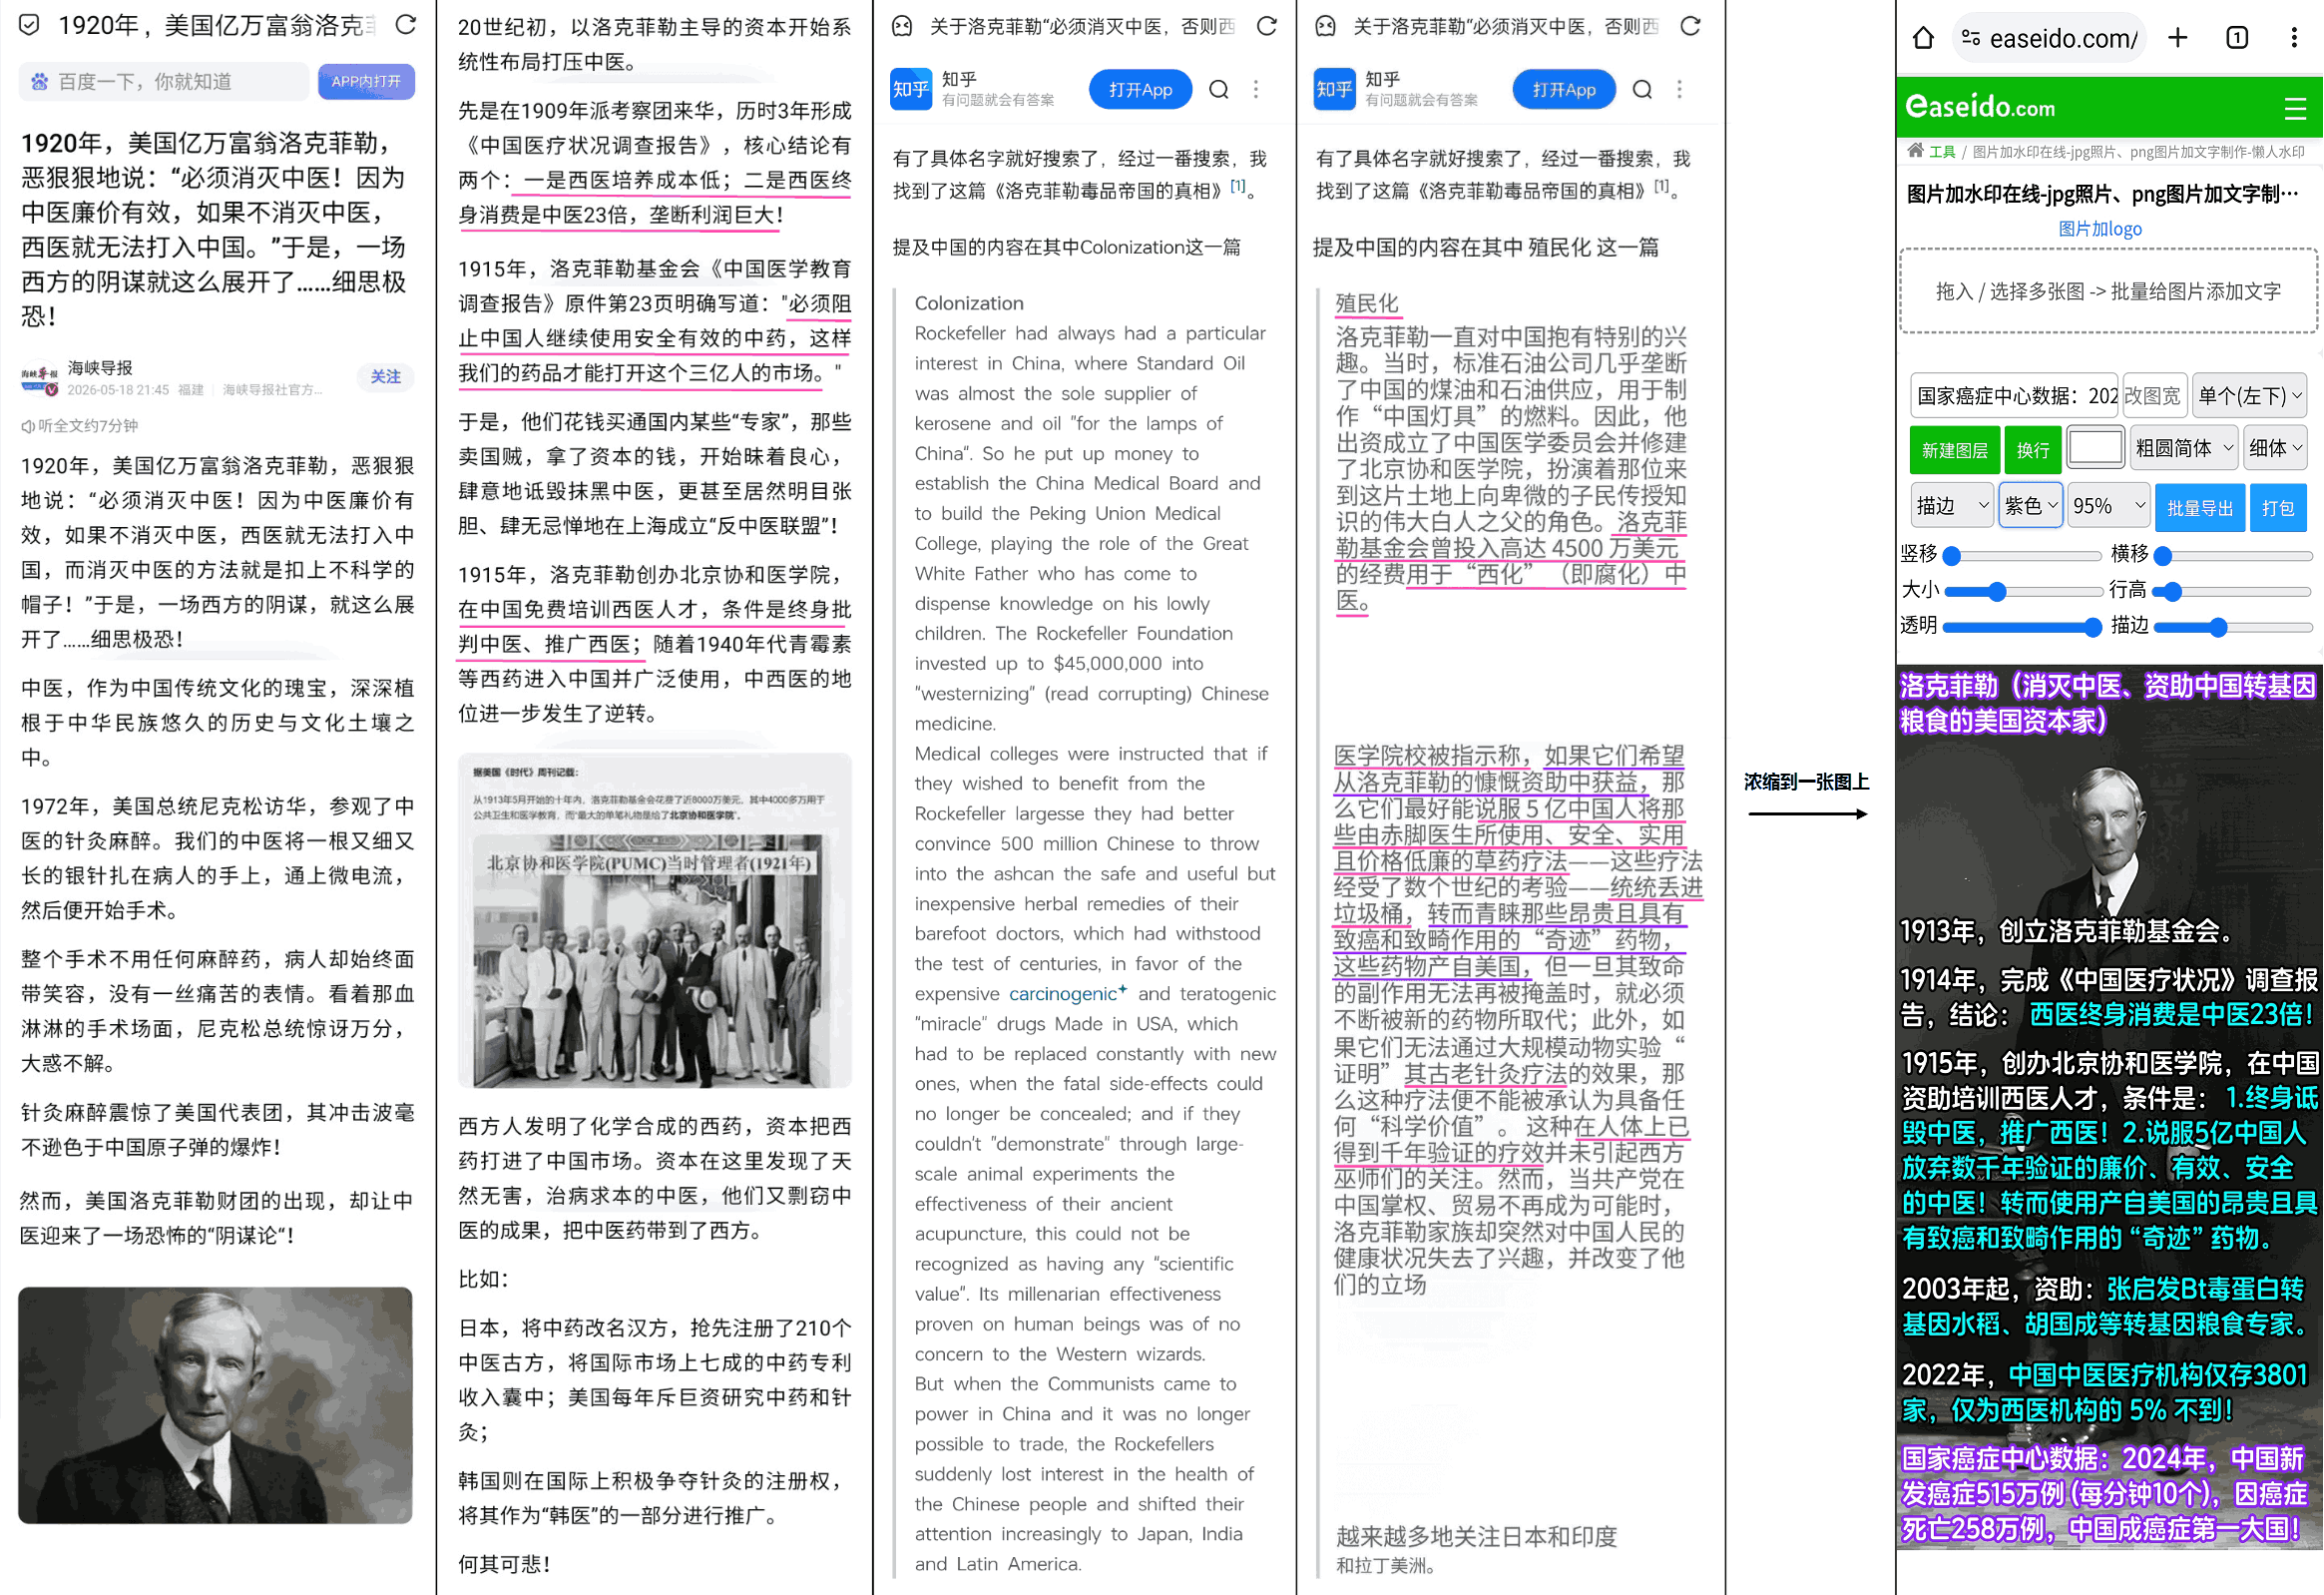2324x1595 pixels.
Task: Tap the shield icon beside the 1920年 page title
Action: click(x=30, y=25)
